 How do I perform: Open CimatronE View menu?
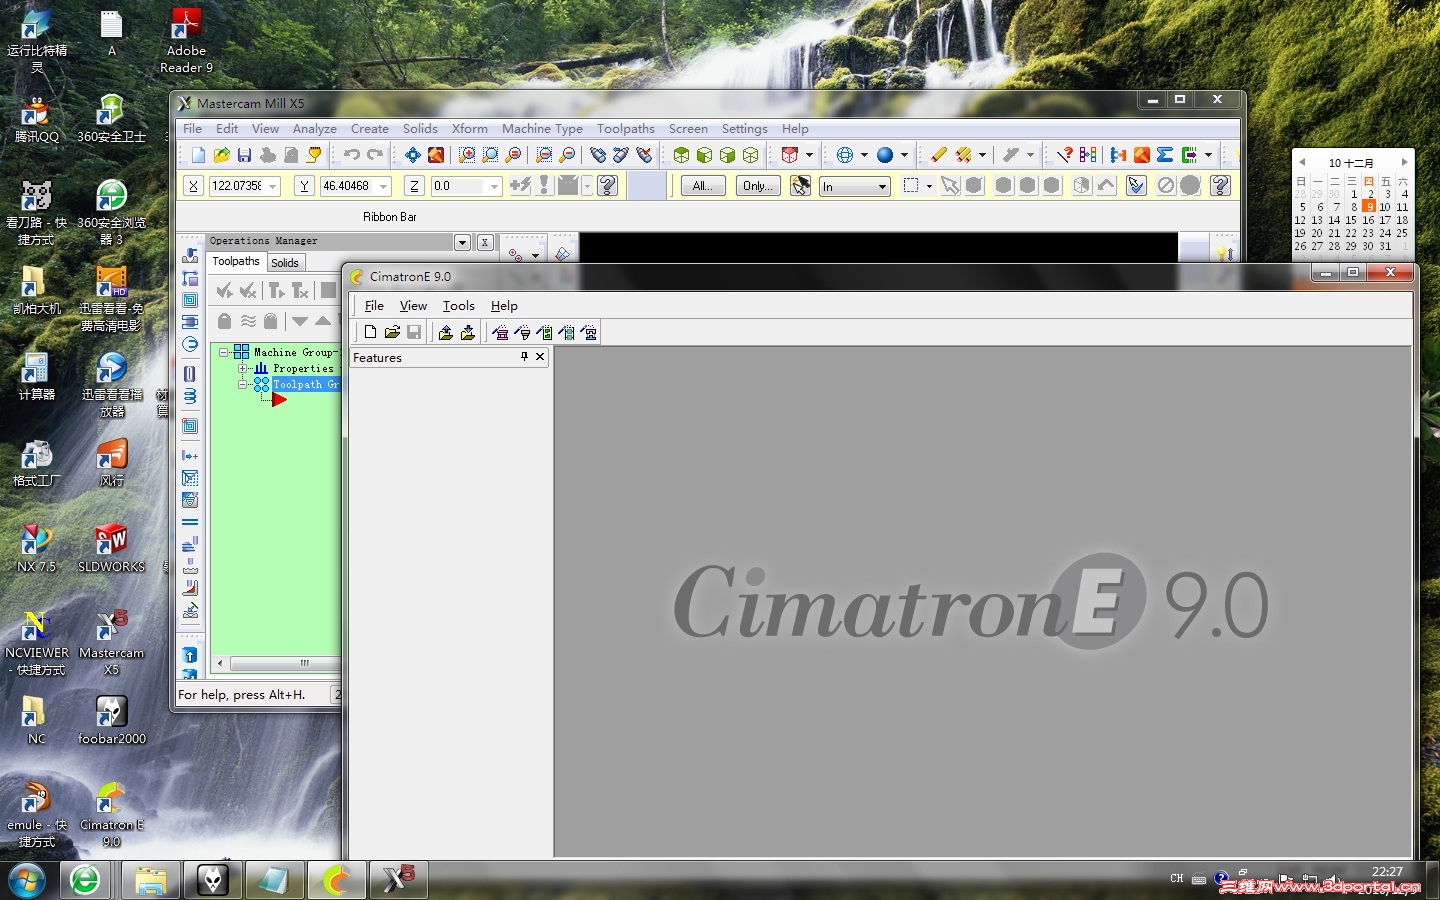click(x=413, y=306)
